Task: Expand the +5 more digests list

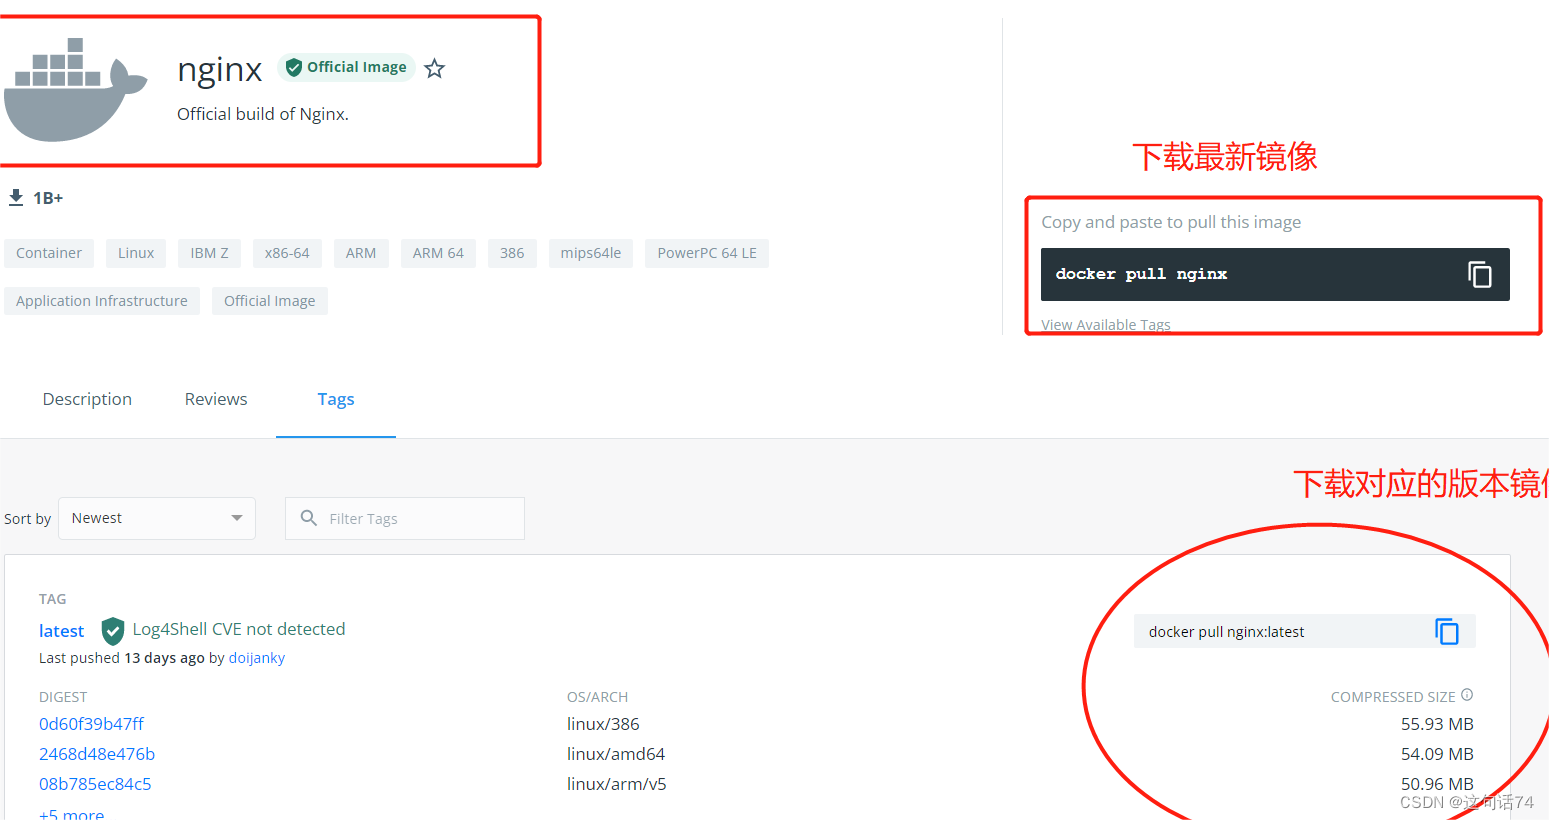Action: (70, 813)
